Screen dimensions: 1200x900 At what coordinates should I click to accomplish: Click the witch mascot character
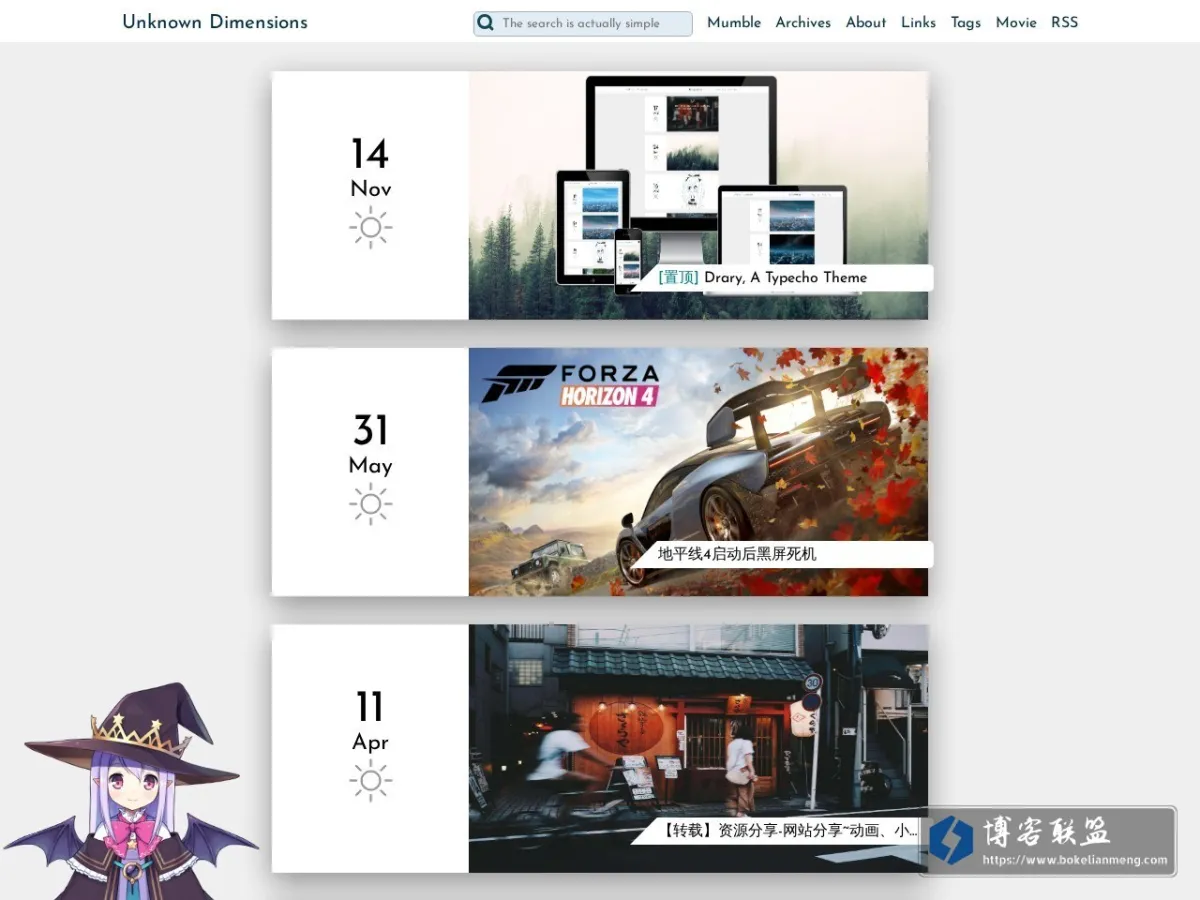[x=130, y=792]
